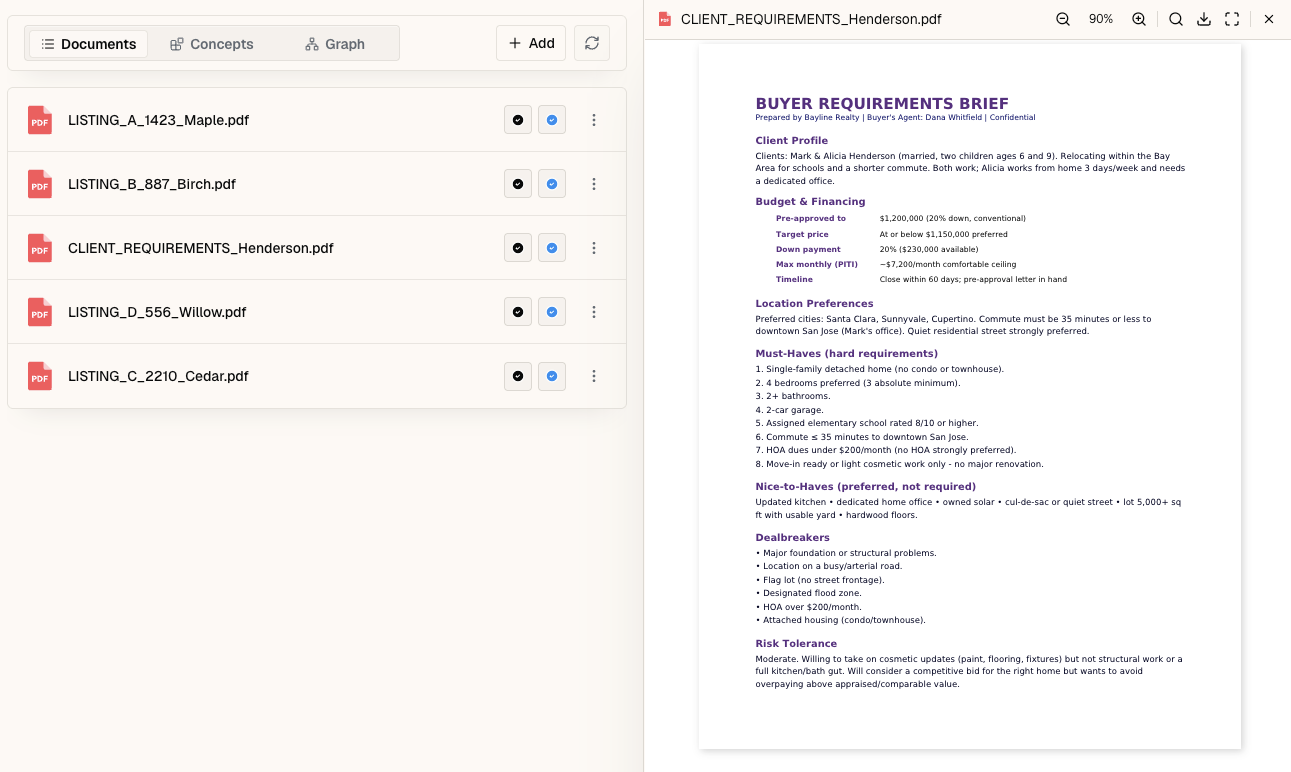The width and height of the screenshot is (1291, 772).
Task: Click the refresh documents icon
Action: pos(592,43)
